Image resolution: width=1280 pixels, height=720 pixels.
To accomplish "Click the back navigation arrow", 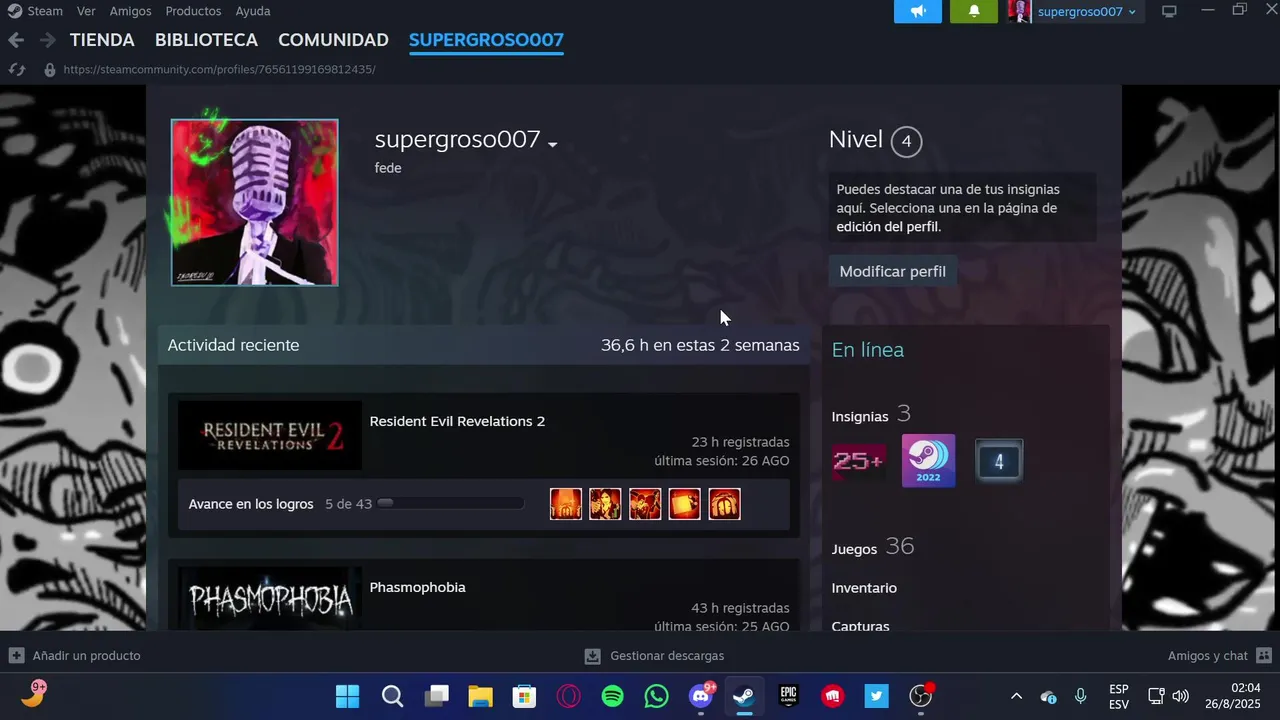I will tap(16, 40).
